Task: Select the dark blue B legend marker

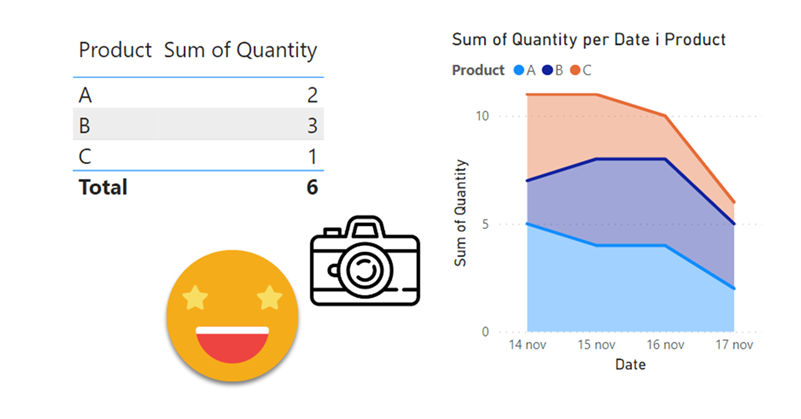Action: click(548, 70)
